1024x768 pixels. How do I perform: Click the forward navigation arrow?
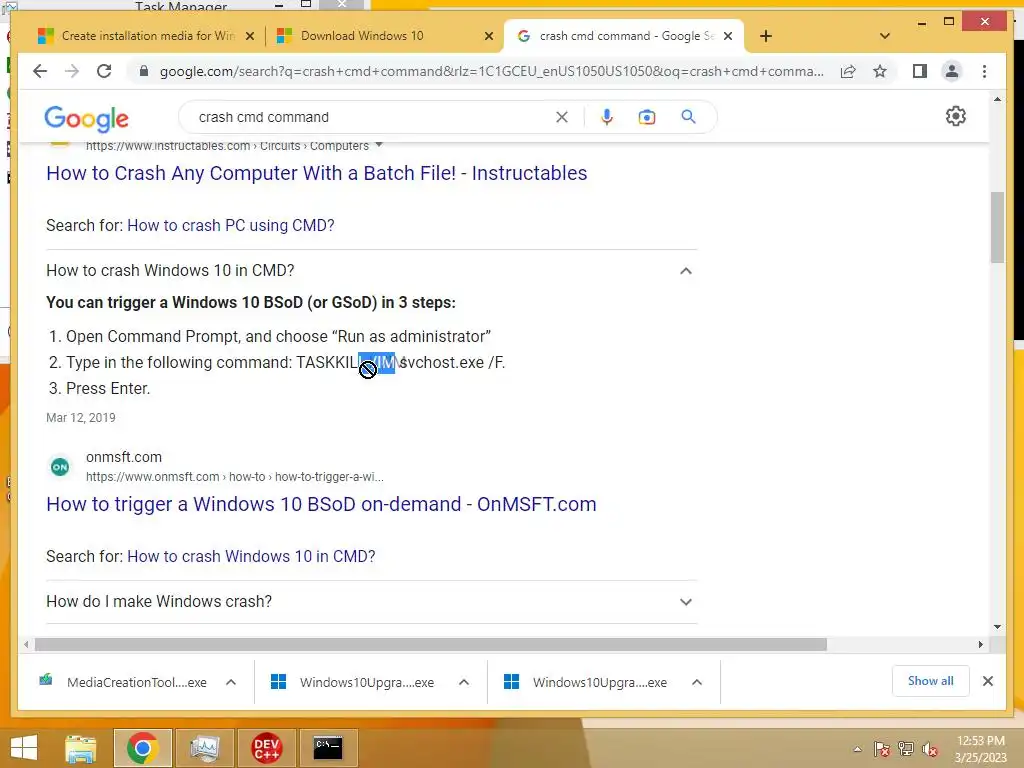[72, 71]
